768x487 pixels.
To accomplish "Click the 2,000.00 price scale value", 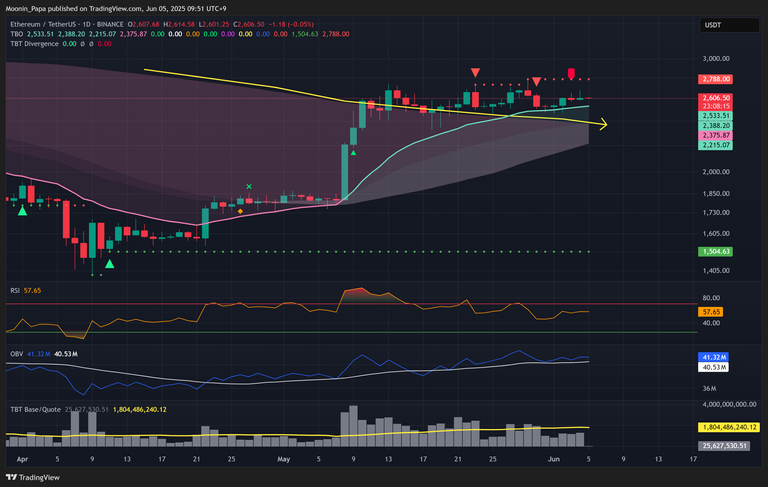I will tap(716, 171).
